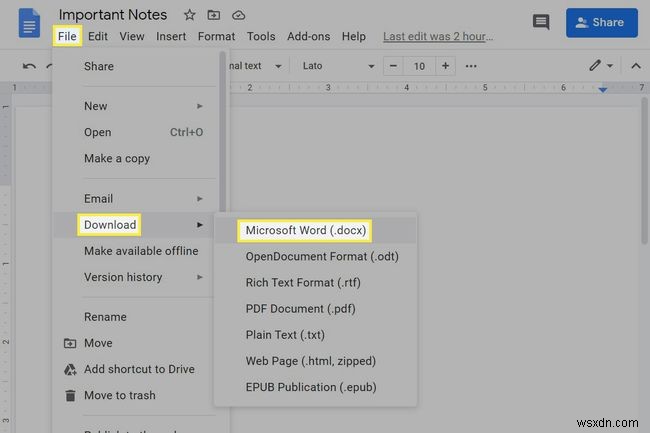This screenshot has height=433, width=650.
Task: Click the move to folder icon beside title
Action: [x=213, y=15]
